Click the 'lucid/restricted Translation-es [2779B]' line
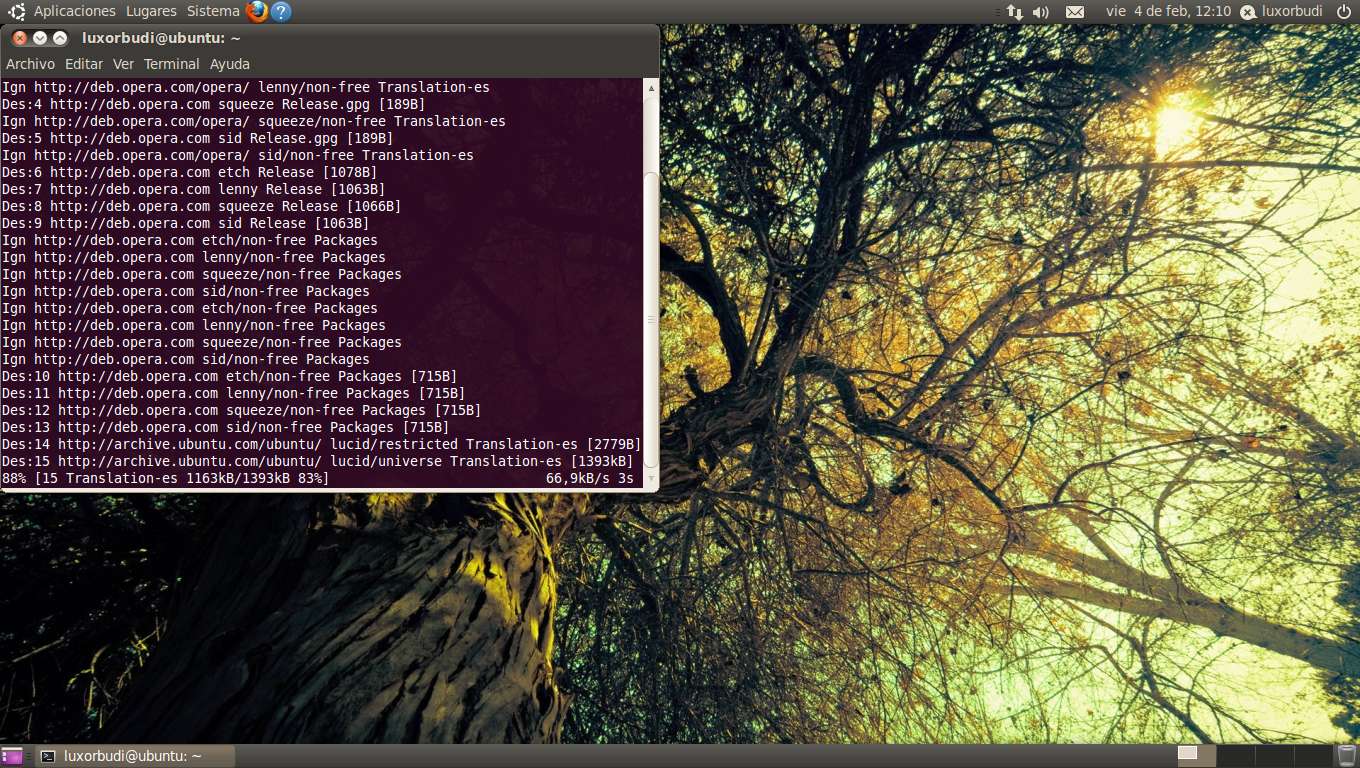 coord(322,444)
